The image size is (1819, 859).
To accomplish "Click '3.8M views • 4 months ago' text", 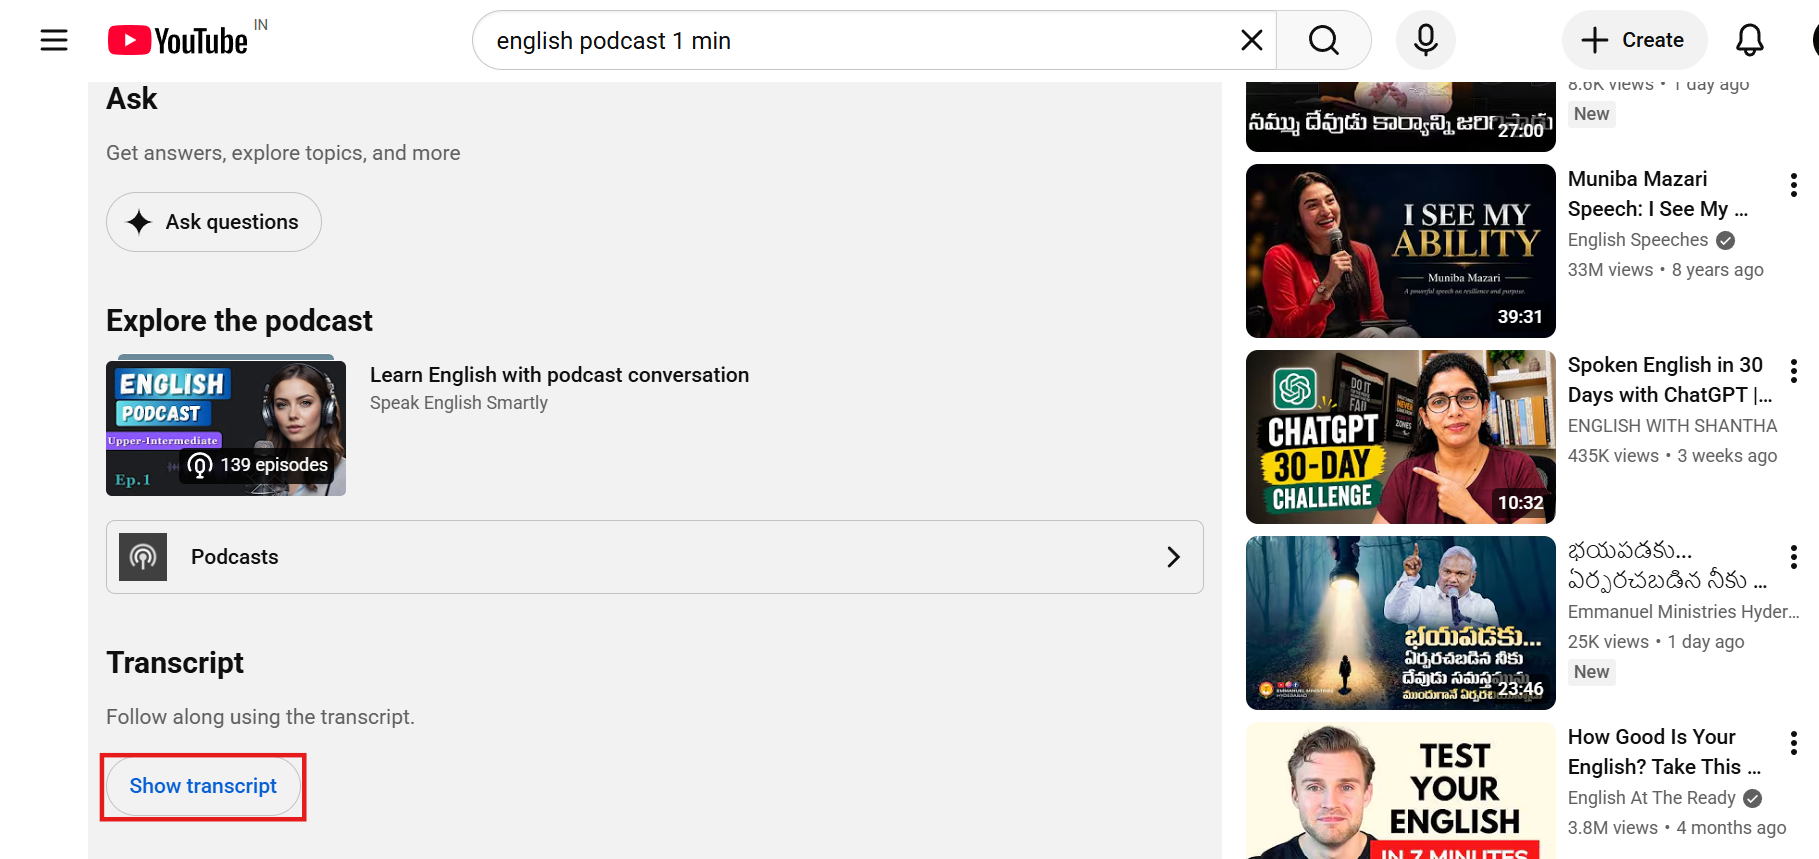I will 1677,828.
